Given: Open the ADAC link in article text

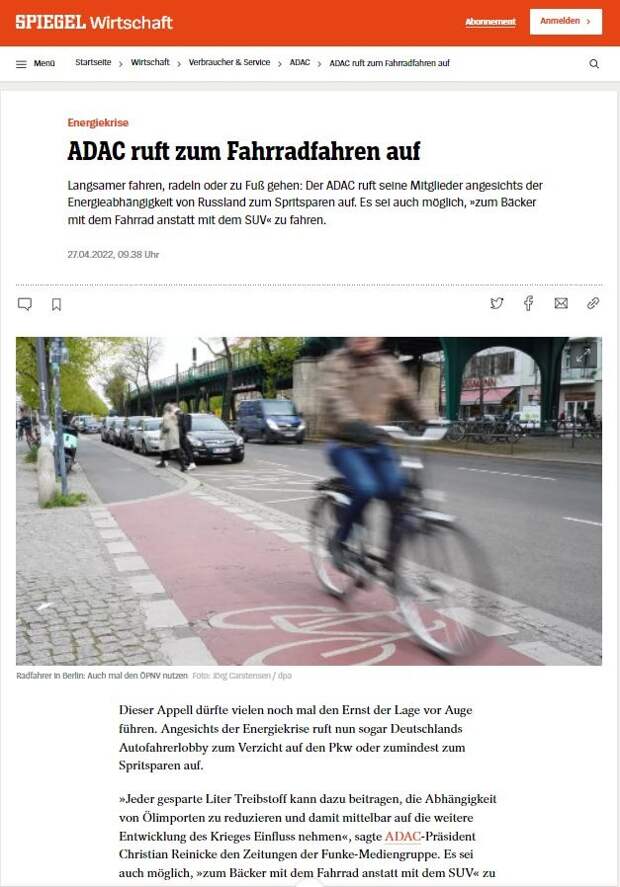Looking at the screenshot, I should coord(403,836).
